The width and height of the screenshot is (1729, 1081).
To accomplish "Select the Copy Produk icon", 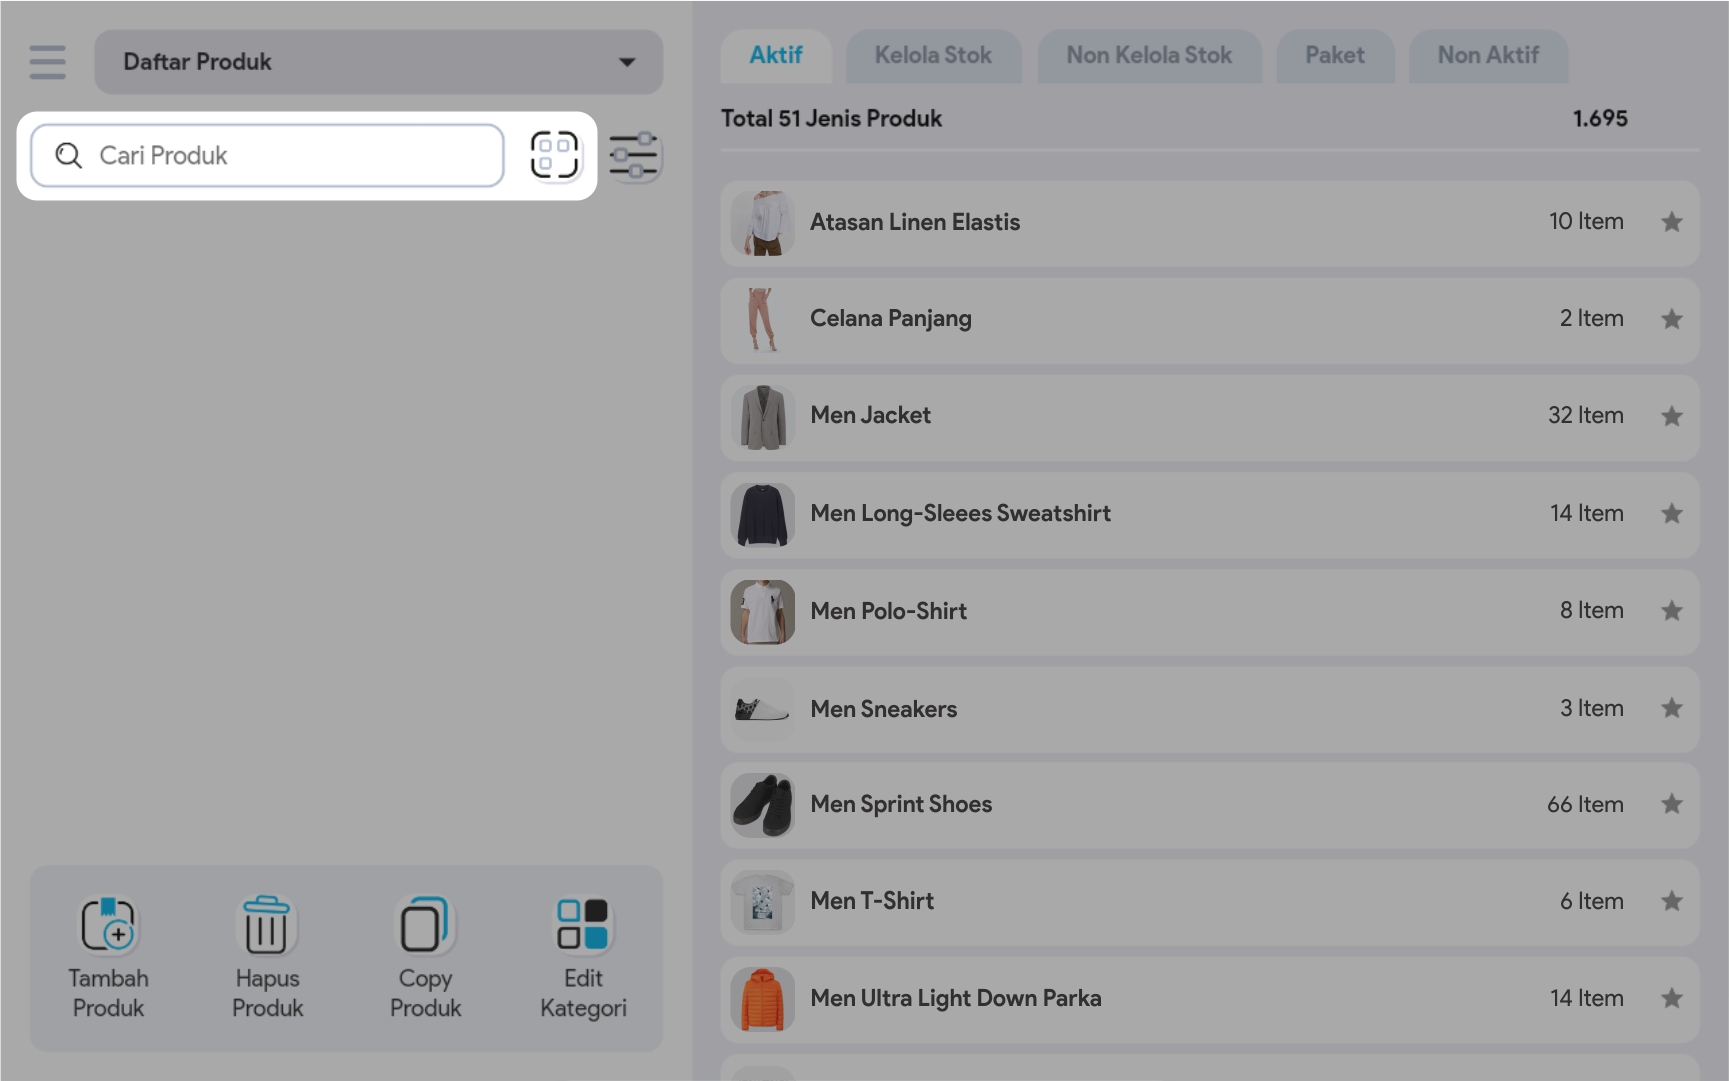I will [425, 925].
